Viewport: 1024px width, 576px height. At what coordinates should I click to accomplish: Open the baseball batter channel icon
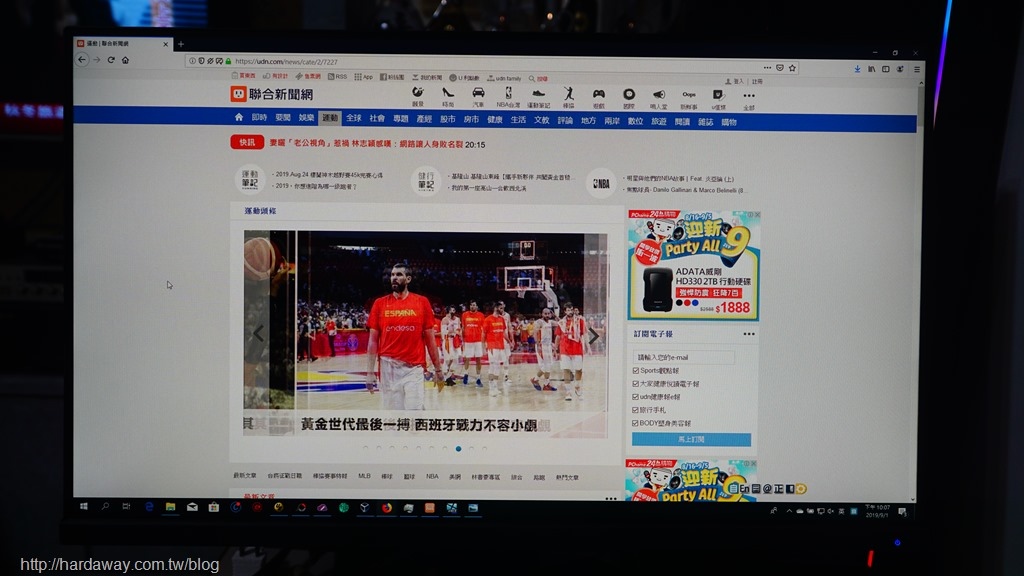(569, 98)
